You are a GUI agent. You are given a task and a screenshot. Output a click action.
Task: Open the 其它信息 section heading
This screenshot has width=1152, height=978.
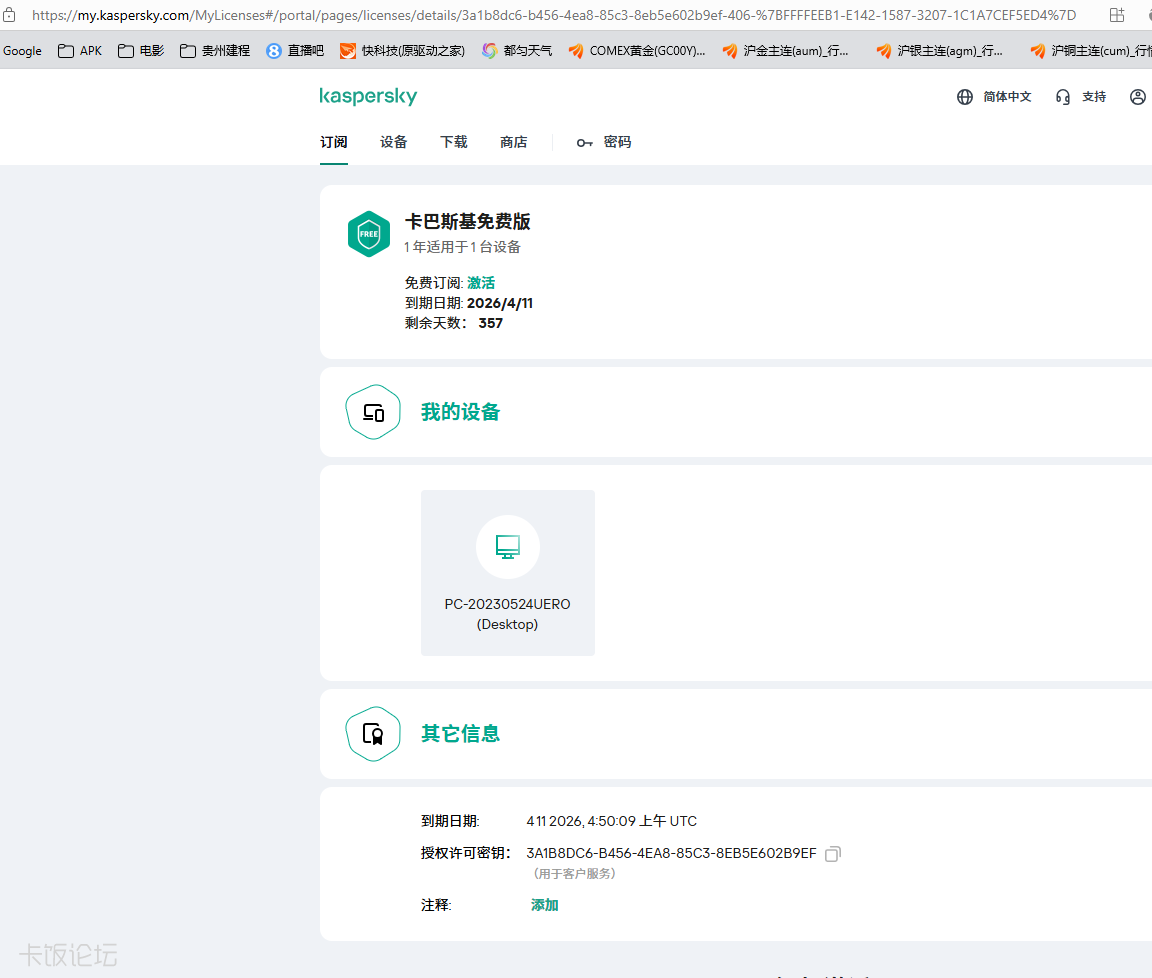[461, 734]
